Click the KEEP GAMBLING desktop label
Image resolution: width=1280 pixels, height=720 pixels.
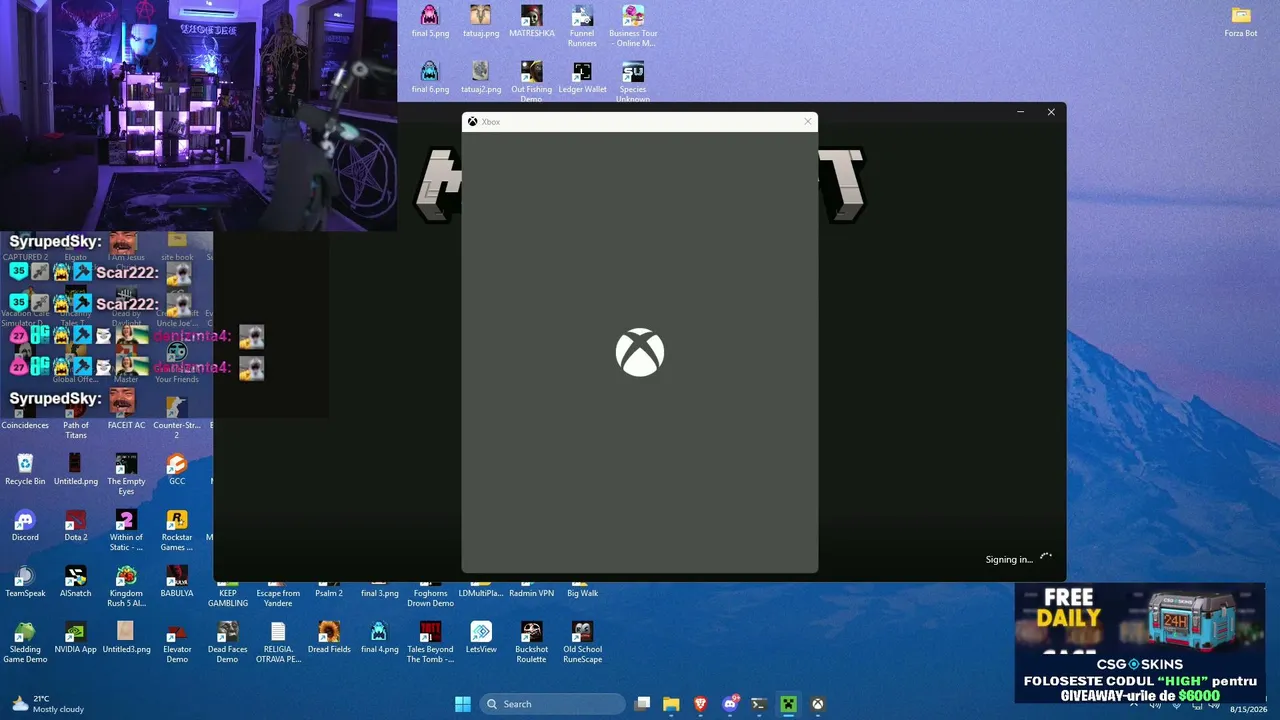(x=228, y=598)
